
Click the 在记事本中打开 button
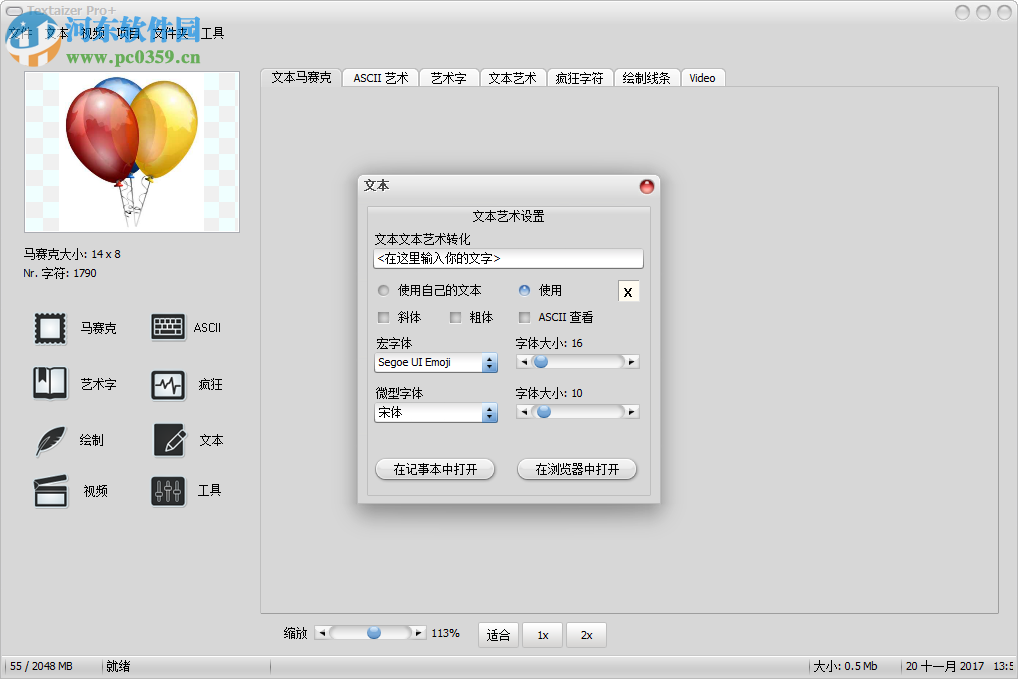435,468
